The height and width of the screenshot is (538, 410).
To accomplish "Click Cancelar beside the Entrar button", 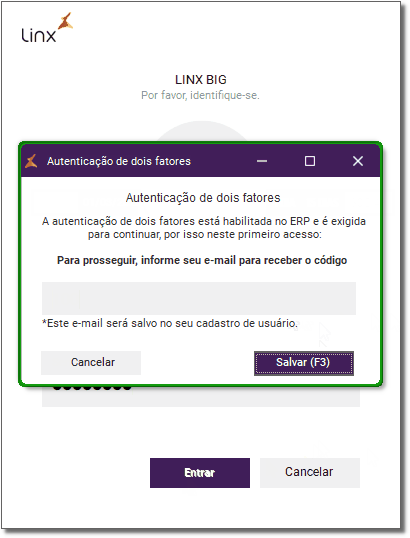I will pyautogui.click(x=309, y=472).
